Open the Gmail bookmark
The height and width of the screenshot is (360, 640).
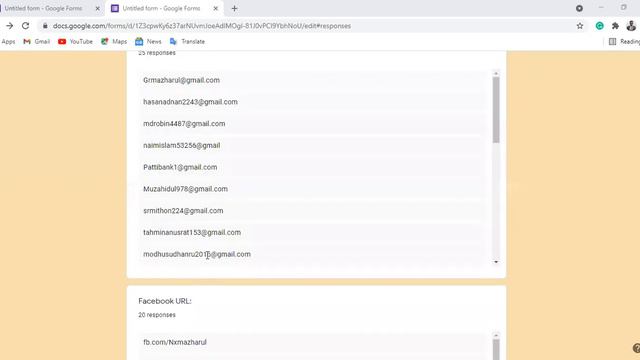(x=37, y=42)
